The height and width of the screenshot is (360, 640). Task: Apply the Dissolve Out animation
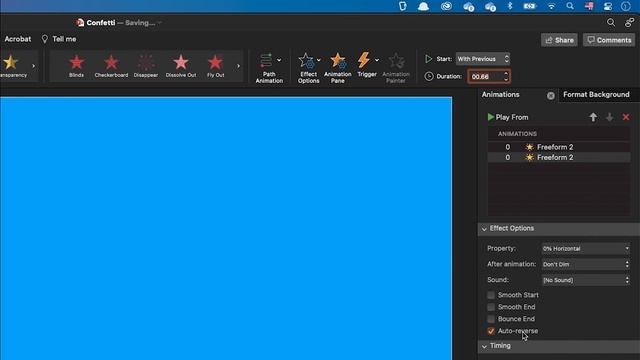pos(181,66)
